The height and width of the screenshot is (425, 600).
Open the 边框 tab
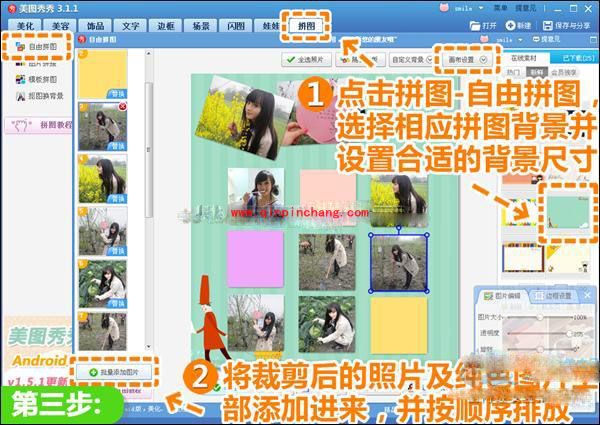click(x=166, y=26)
